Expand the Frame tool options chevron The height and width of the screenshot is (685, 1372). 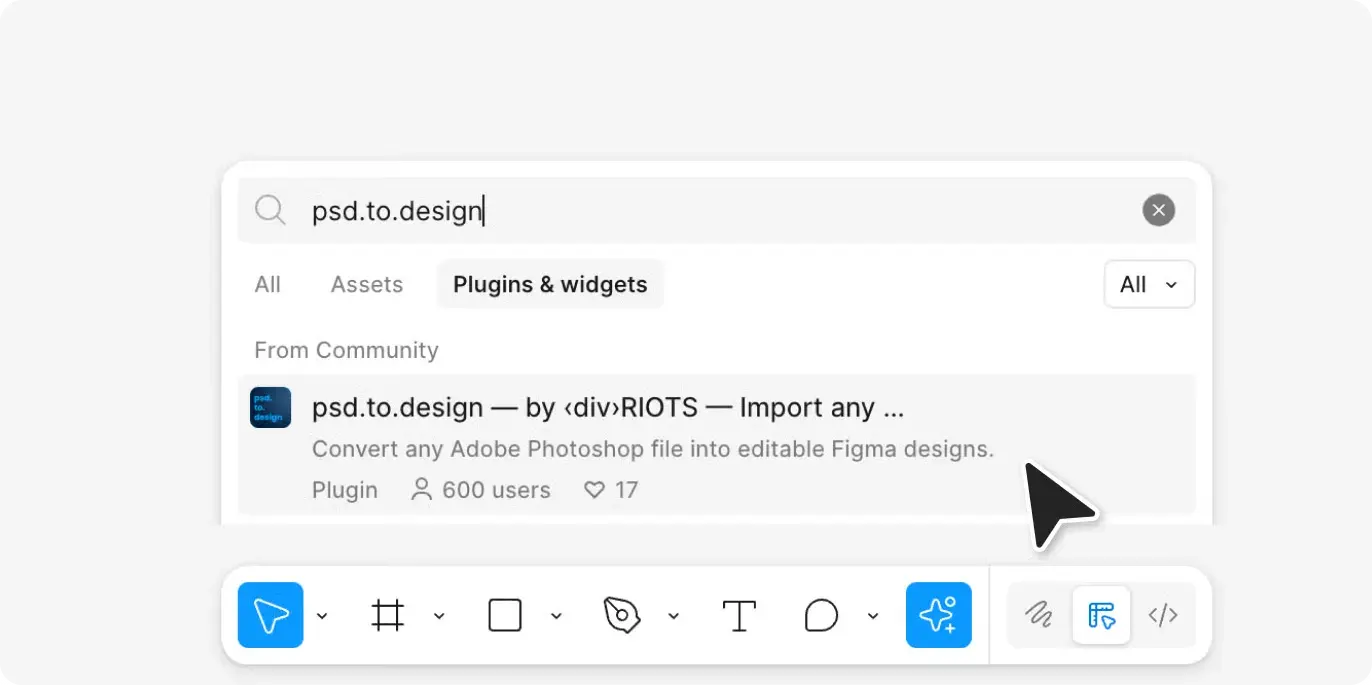[x=439, y=616]
